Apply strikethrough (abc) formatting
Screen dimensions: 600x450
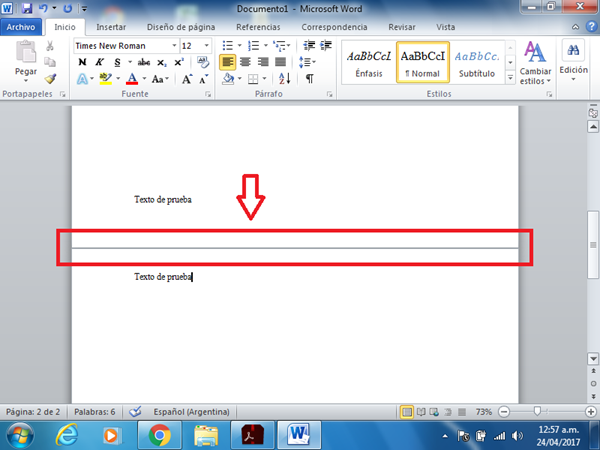pos(144,62)
